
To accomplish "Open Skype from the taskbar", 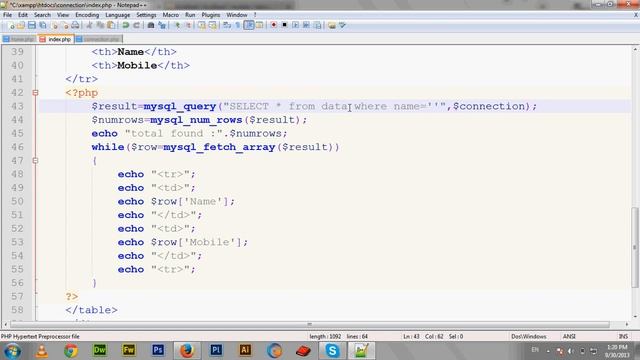I will [x=332, y=350].
